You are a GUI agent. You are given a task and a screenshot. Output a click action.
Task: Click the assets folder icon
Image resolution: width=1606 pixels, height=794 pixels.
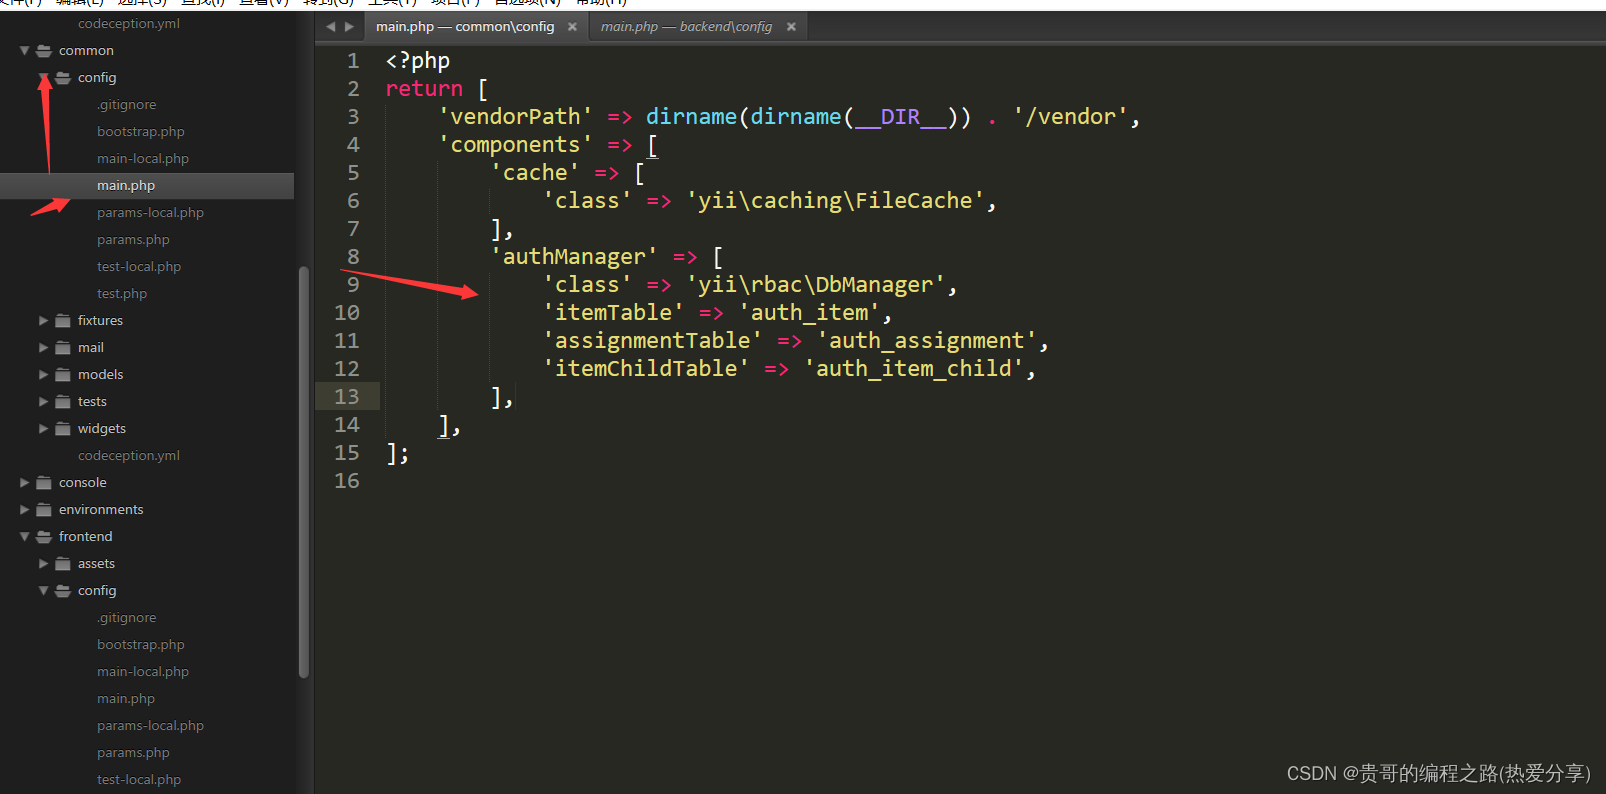click(x=63, y=564)
